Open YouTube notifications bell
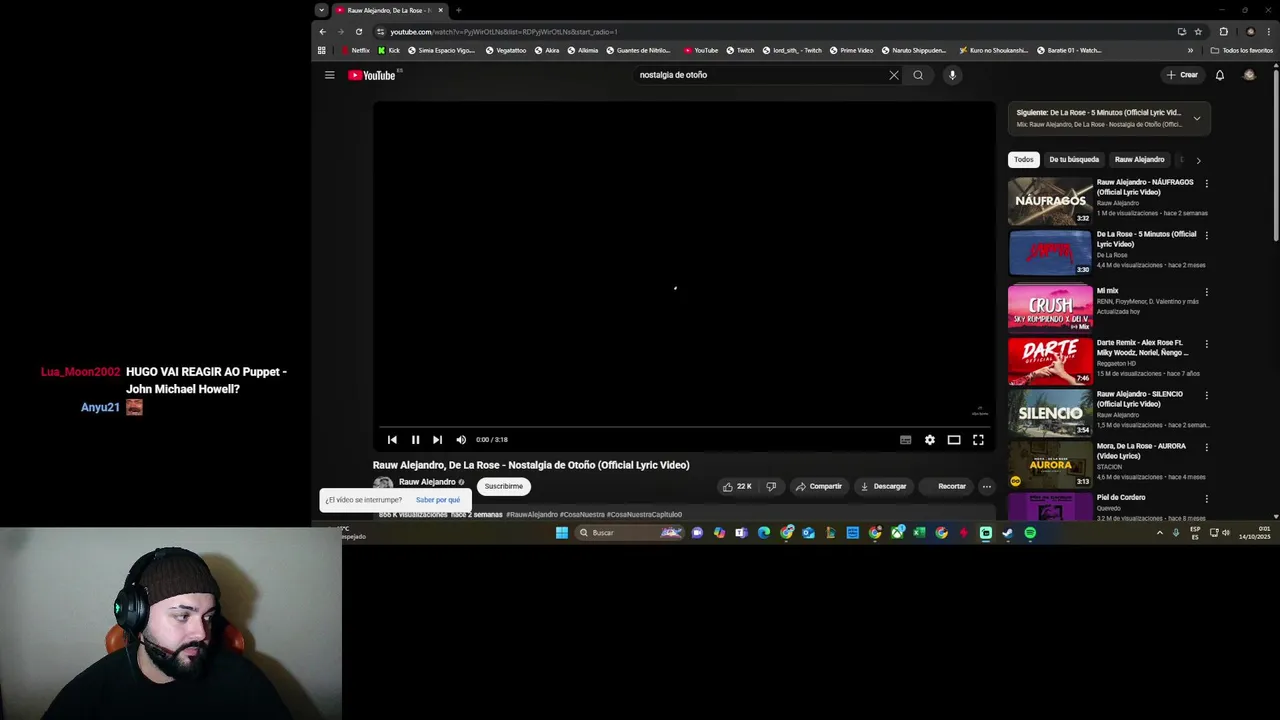Image resolution: width=1280 pixels, height=720 pixels. [x=1219, y=75]
